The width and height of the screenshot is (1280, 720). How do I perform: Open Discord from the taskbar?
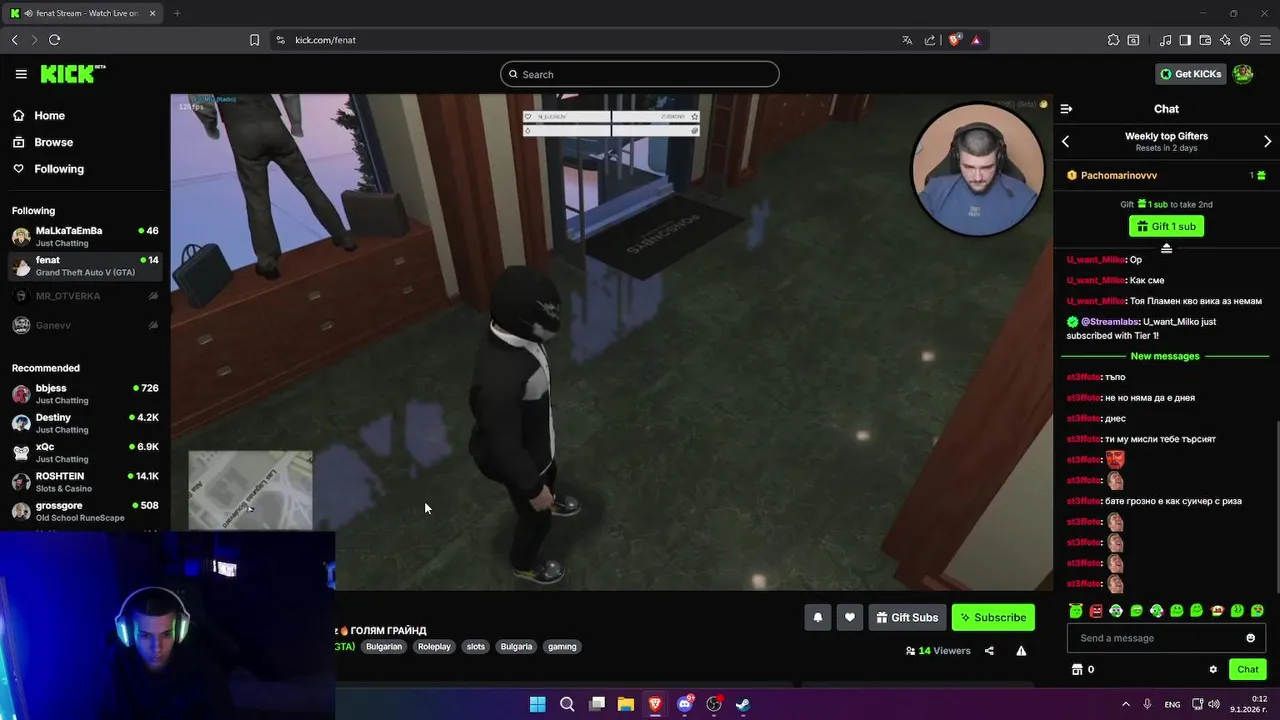pos(685,704)
